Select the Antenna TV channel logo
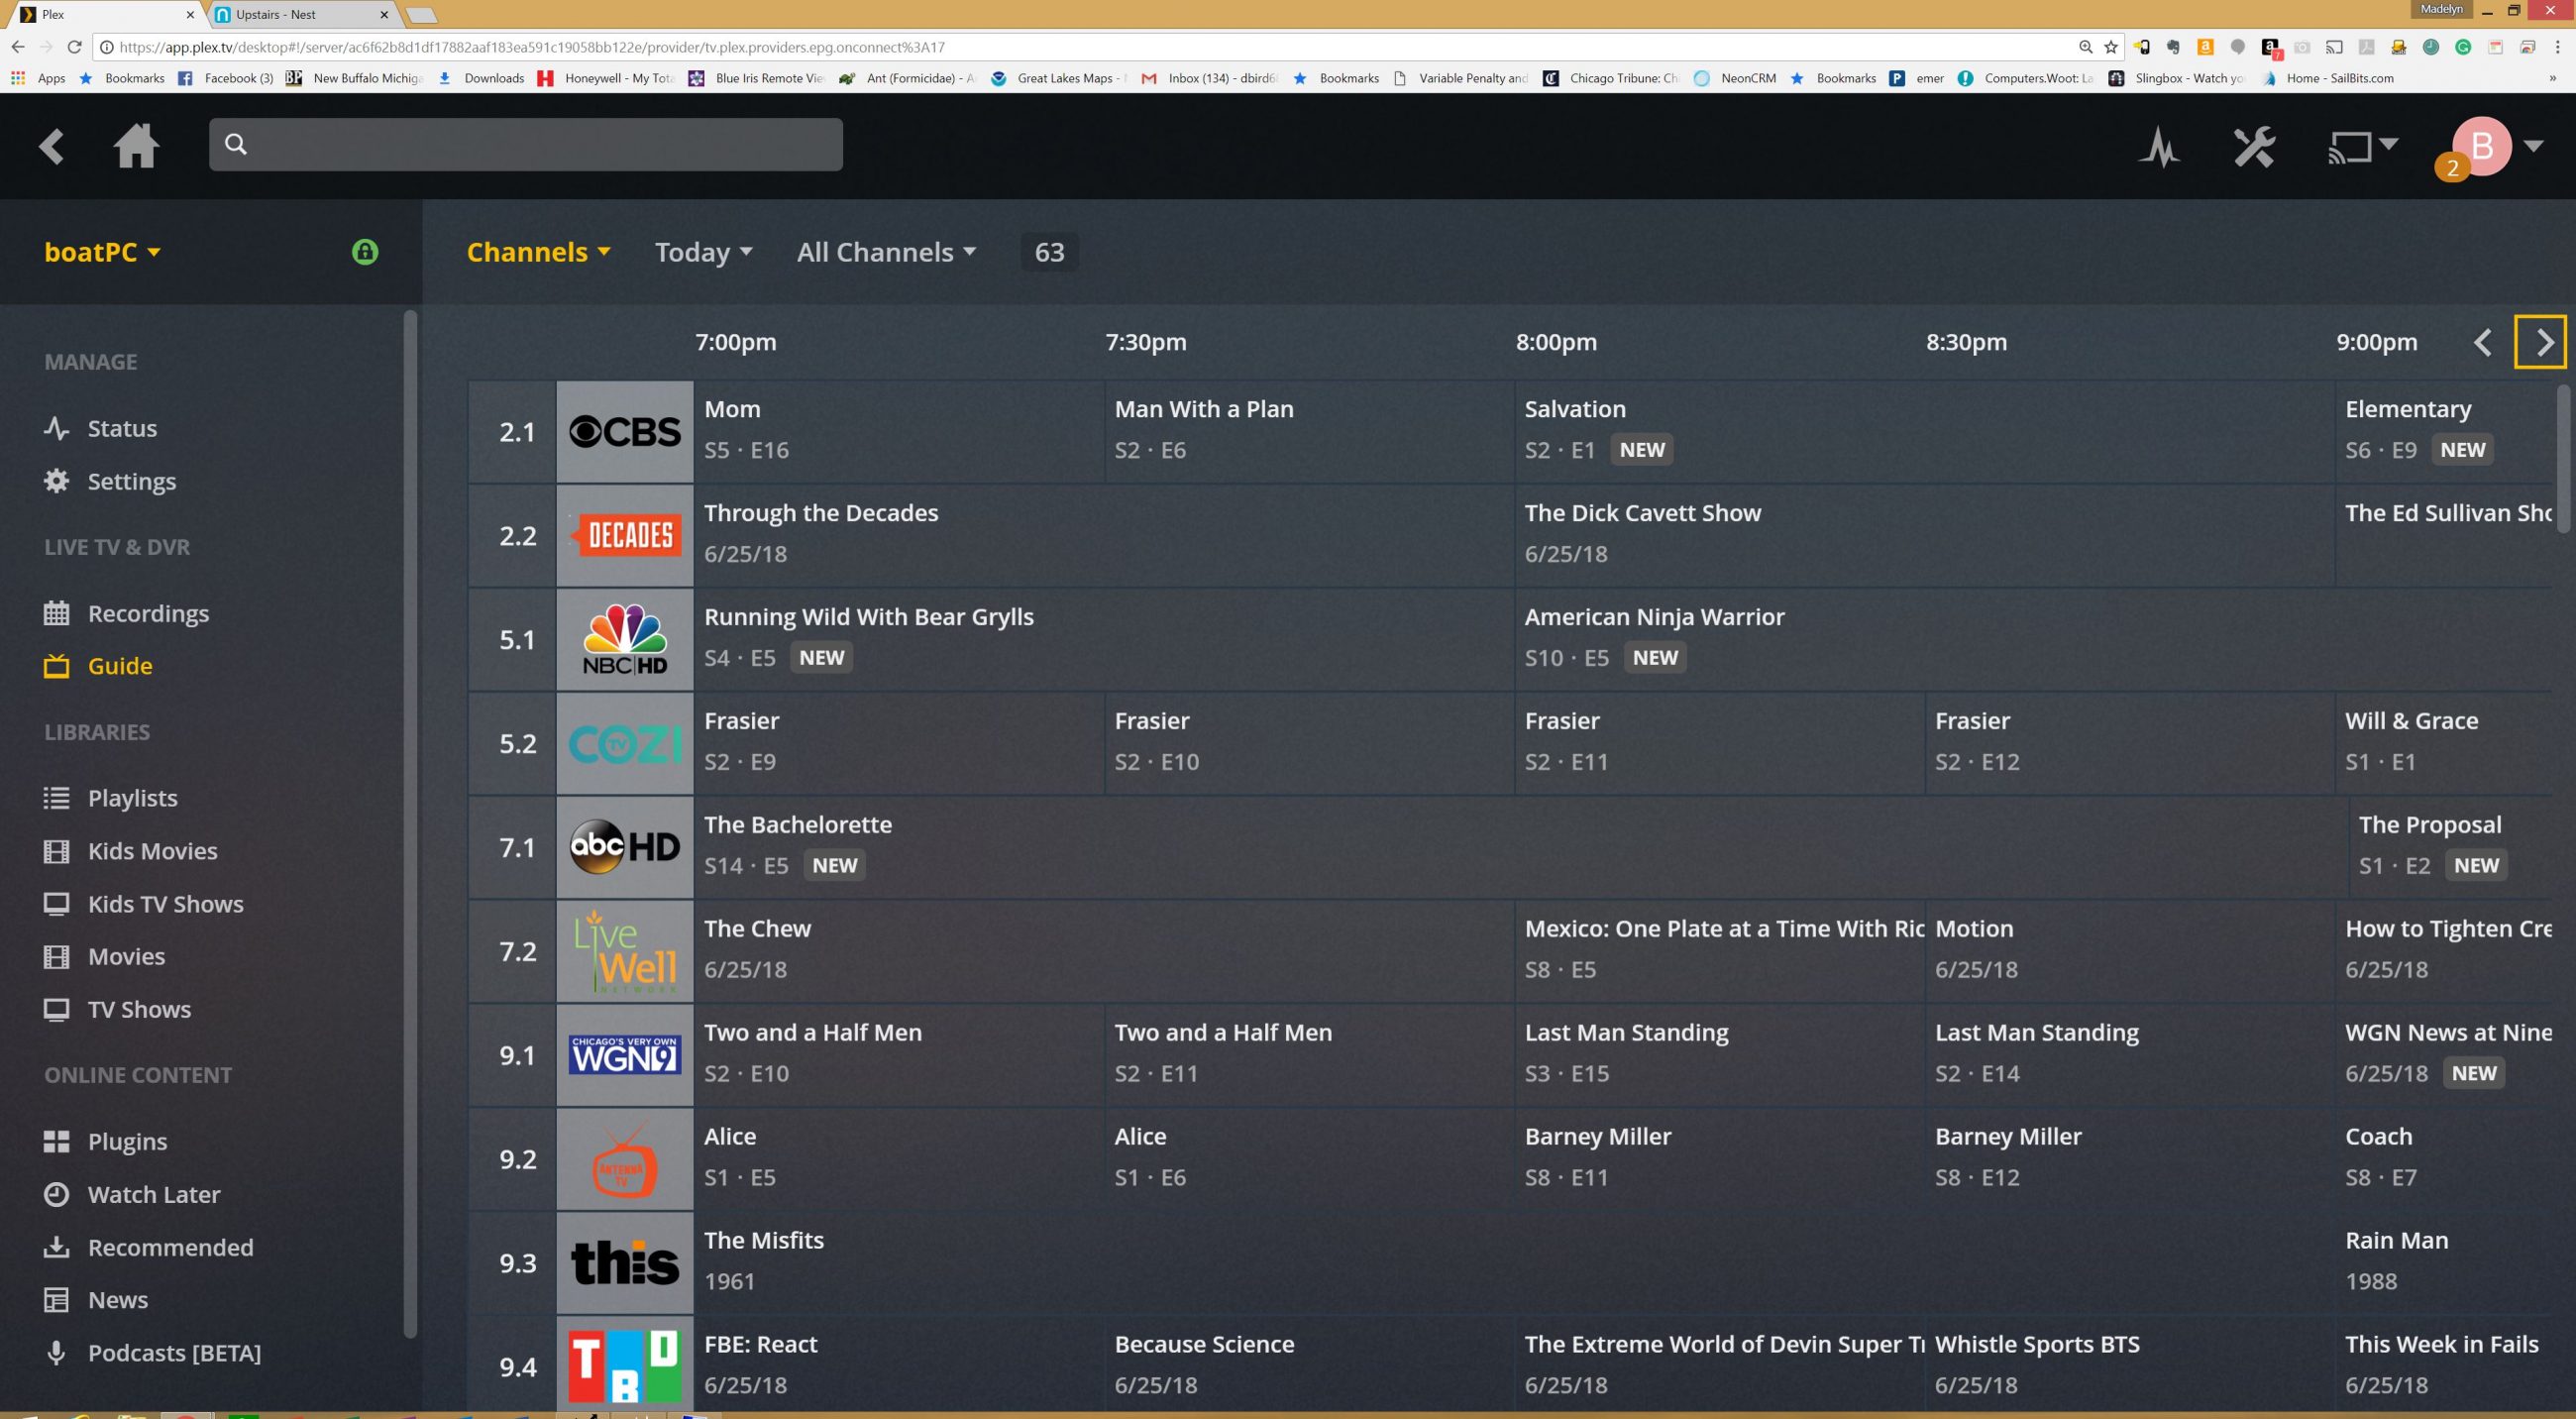2576x1419 pixels. click(625, 1160)
